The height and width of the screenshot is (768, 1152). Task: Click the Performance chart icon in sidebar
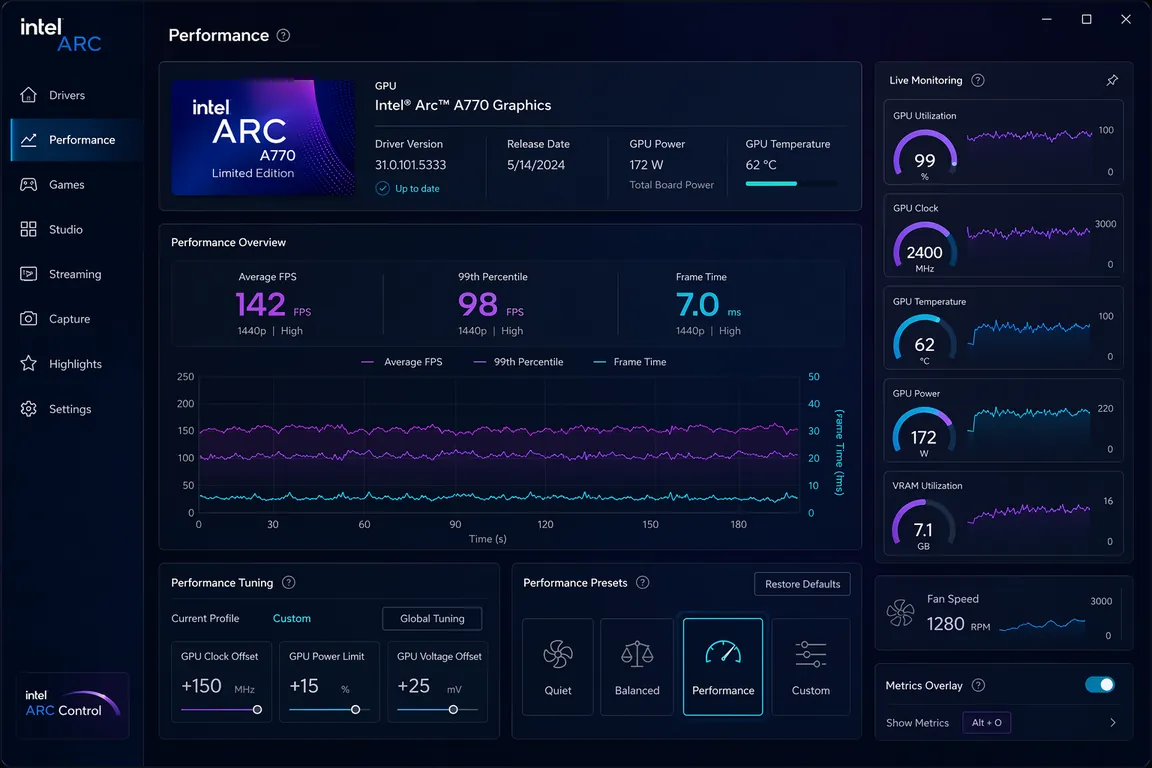pos(29,140)
